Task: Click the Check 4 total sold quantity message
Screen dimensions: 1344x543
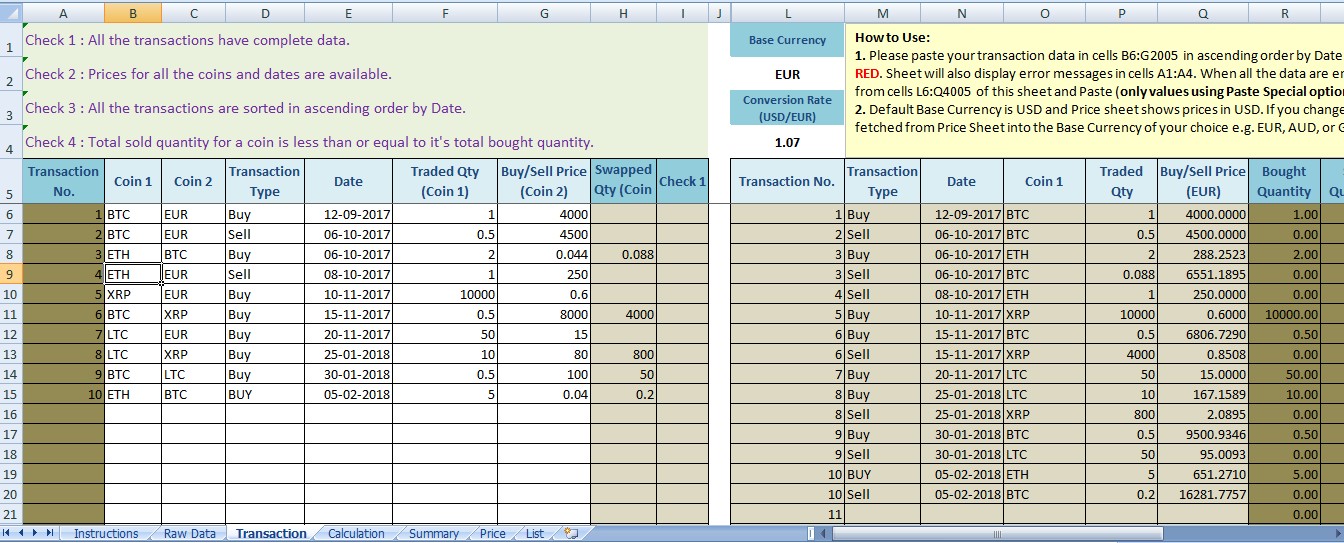Action: pos(309,142)
